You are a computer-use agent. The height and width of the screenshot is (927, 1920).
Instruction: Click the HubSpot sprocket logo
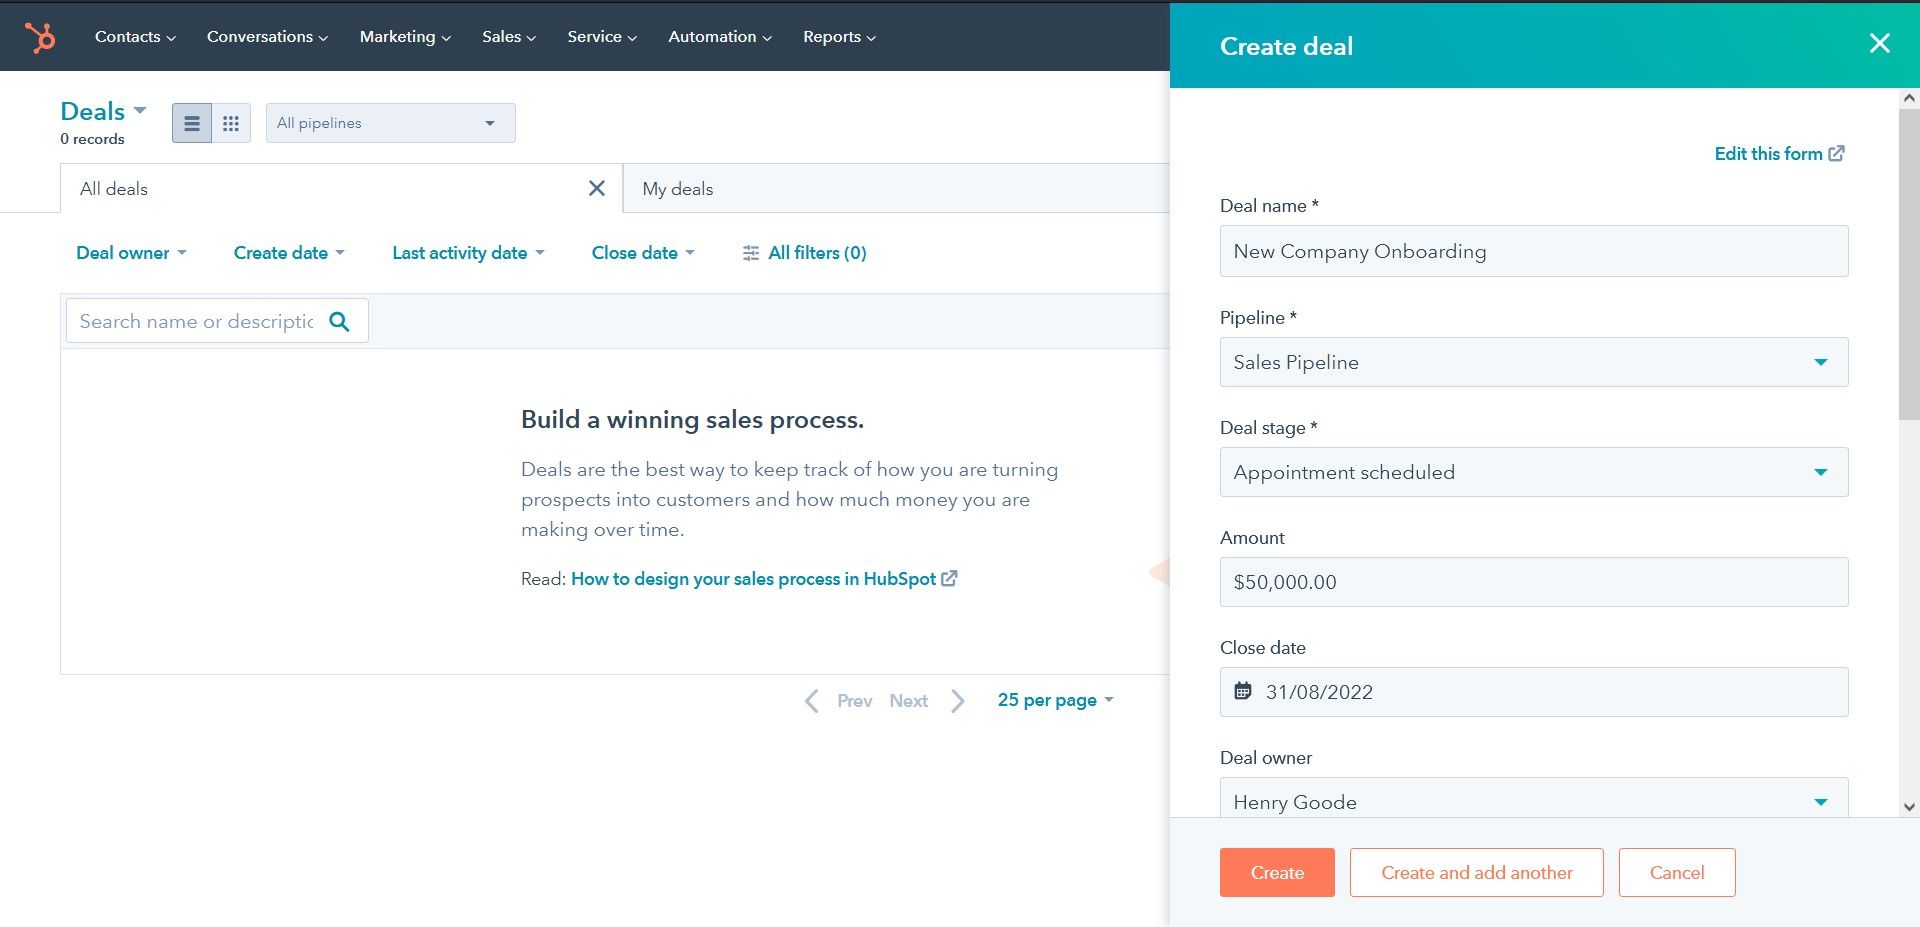pos(40,37)
